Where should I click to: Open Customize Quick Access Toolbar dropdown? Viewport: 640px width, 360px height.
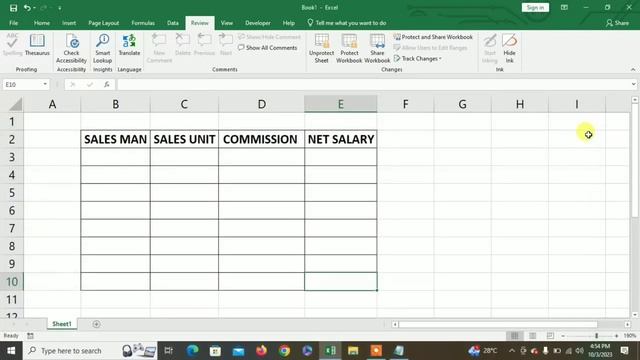click(60, 8)
